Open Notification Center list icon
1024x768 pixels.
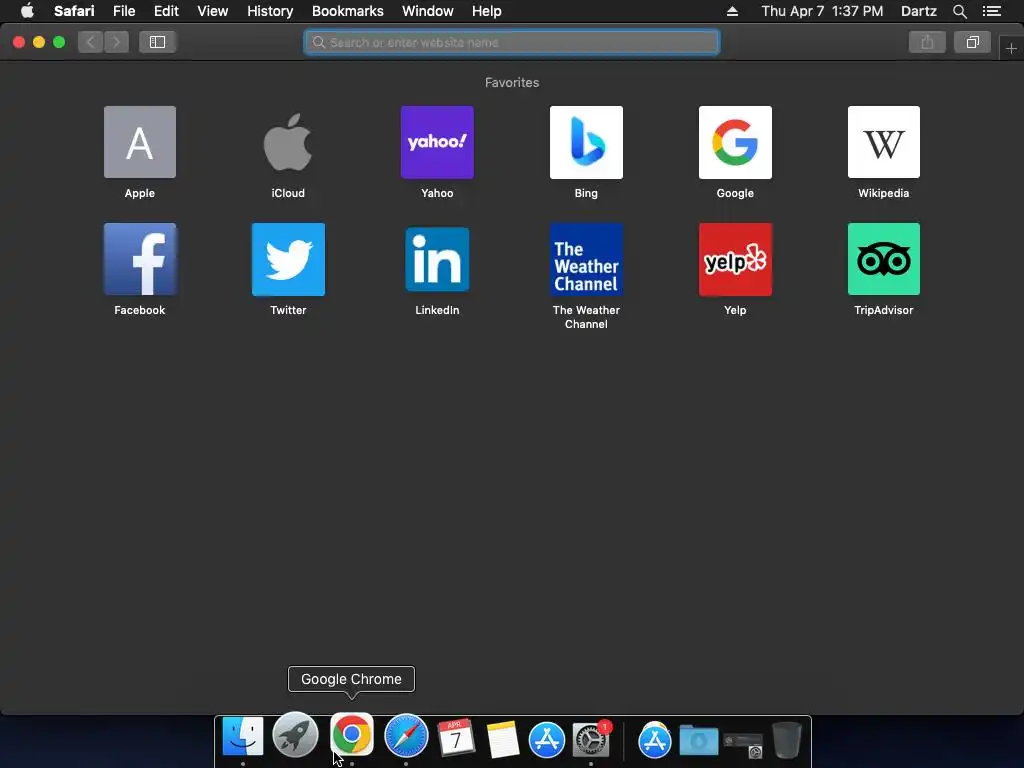click(991, 11)
